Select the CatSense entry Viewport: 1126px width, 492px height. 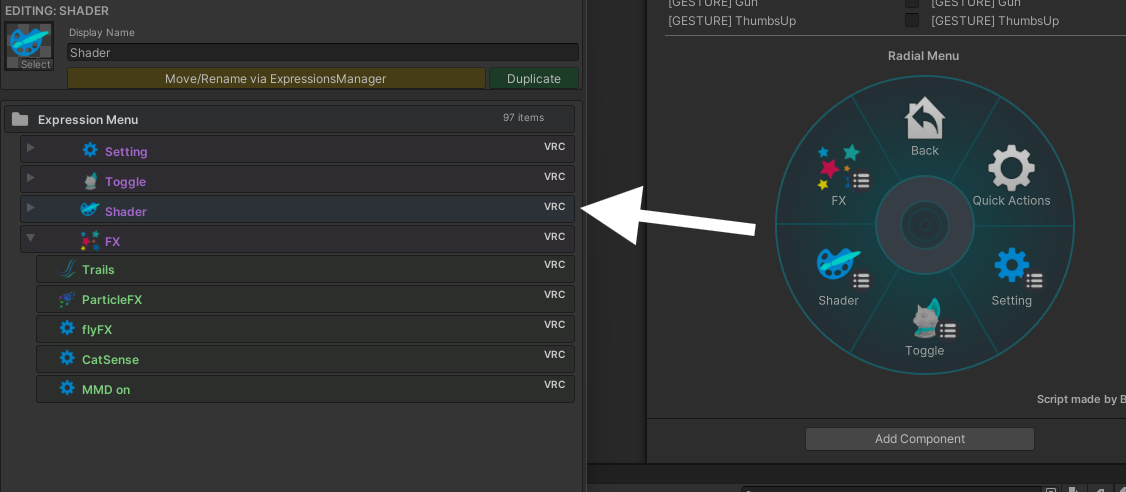[305, 359]
